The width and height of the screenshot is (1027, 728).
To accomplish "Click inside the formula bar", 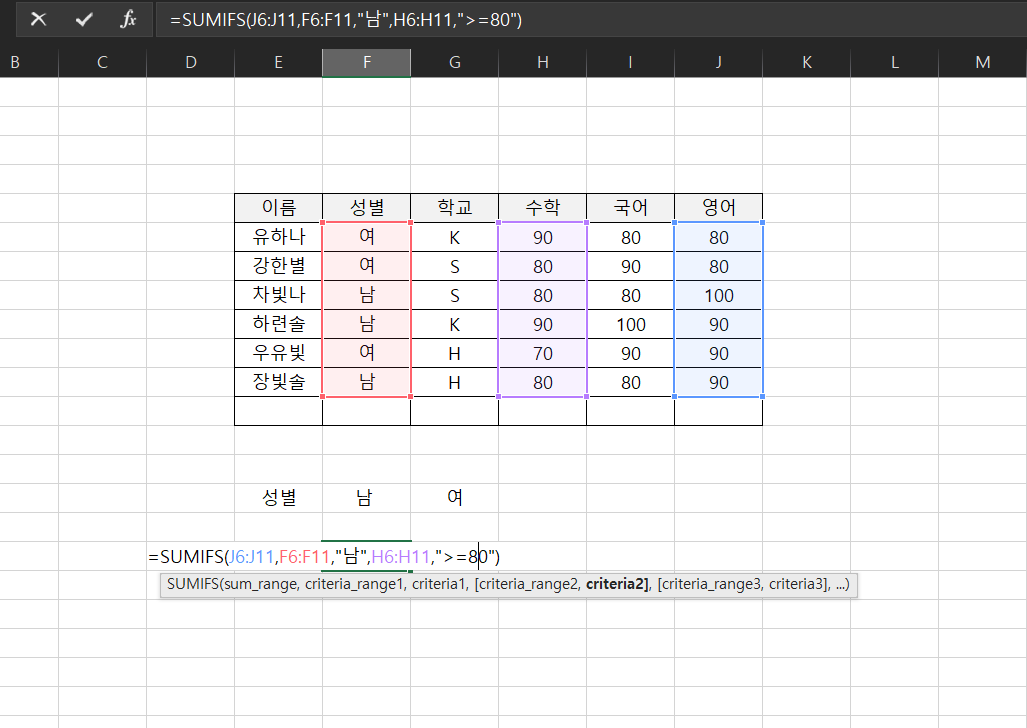I will (x=400, y=19).
